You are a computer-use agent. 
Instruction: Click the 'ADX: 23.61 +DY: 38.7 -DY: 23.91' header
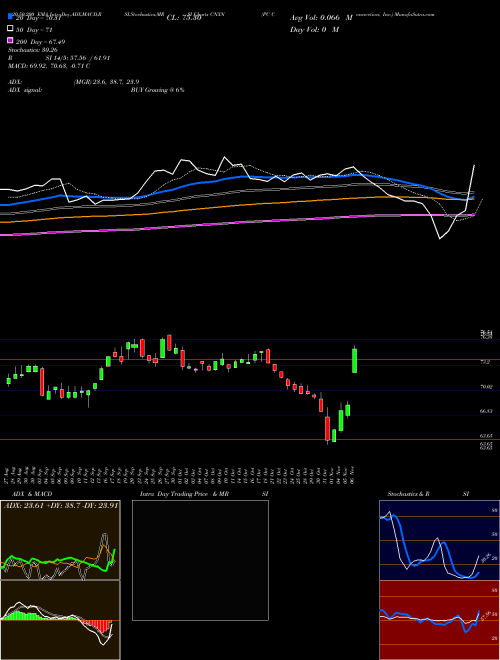click(x=61, y=505)
